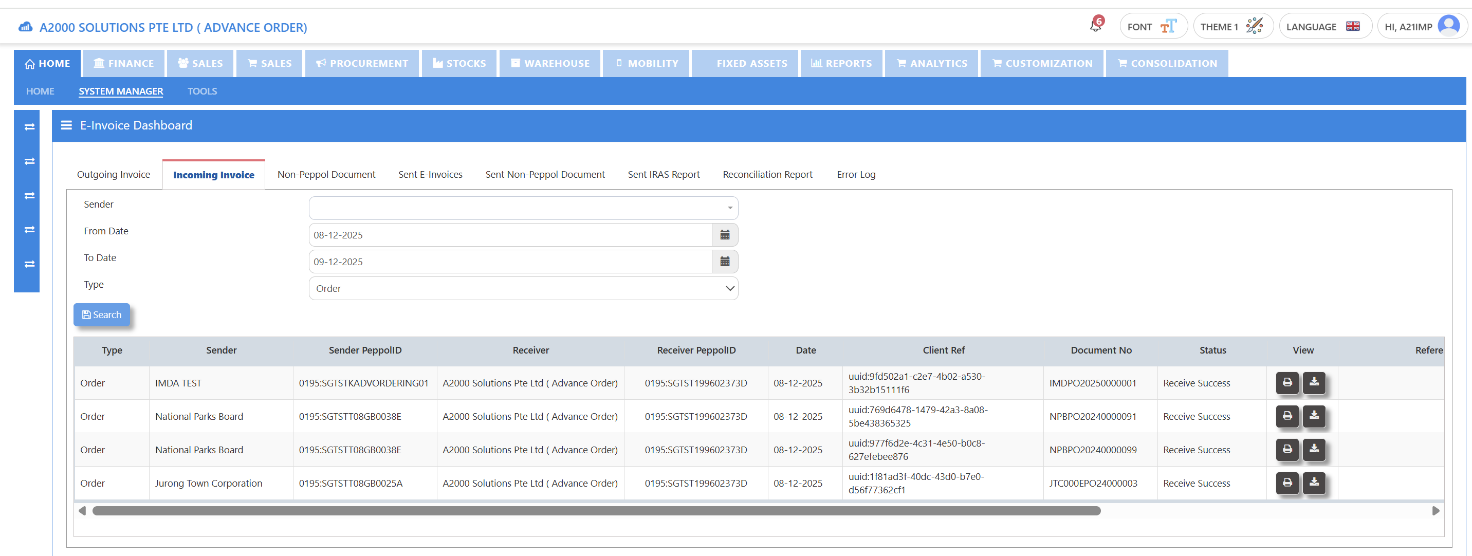Switch to Incoming Invoice tab

coord(214,175)
